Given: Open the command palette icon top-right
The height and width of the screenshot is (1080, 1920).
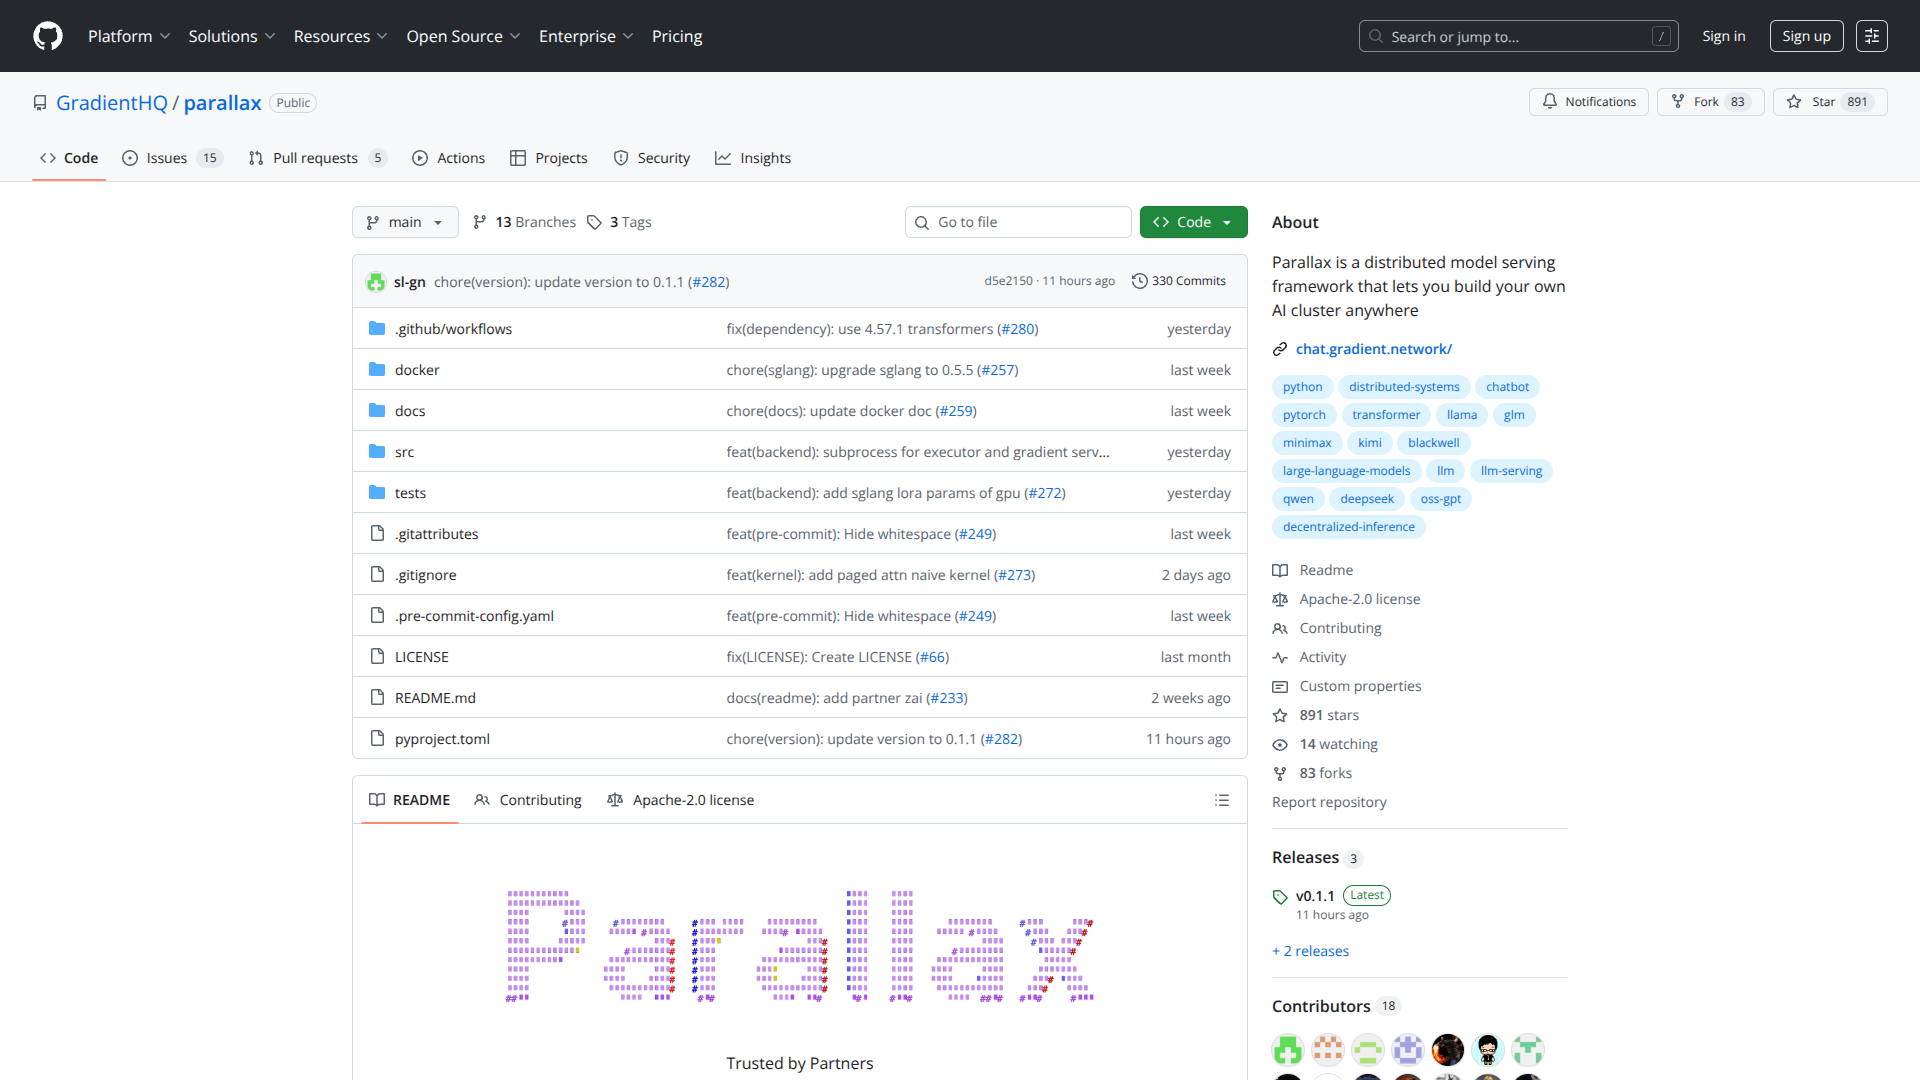Looking at the screenshot, I should click(1872, 36).
